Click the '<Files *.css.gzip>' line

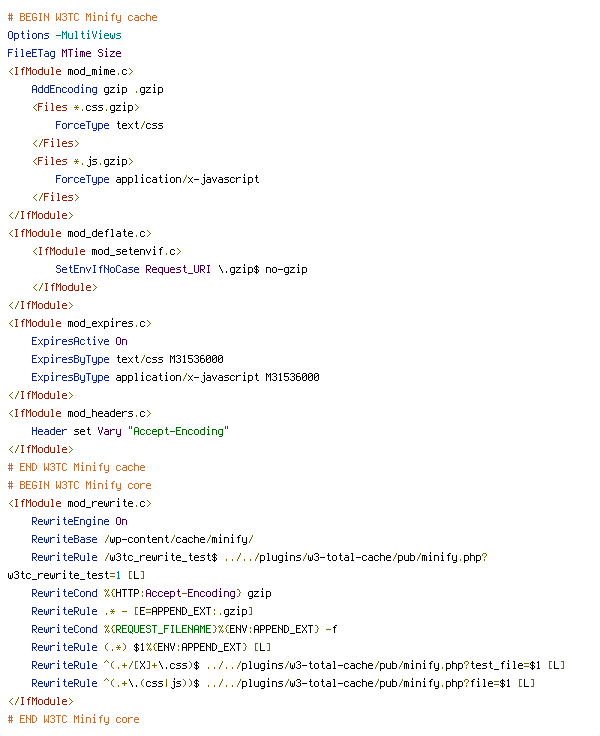85,107
